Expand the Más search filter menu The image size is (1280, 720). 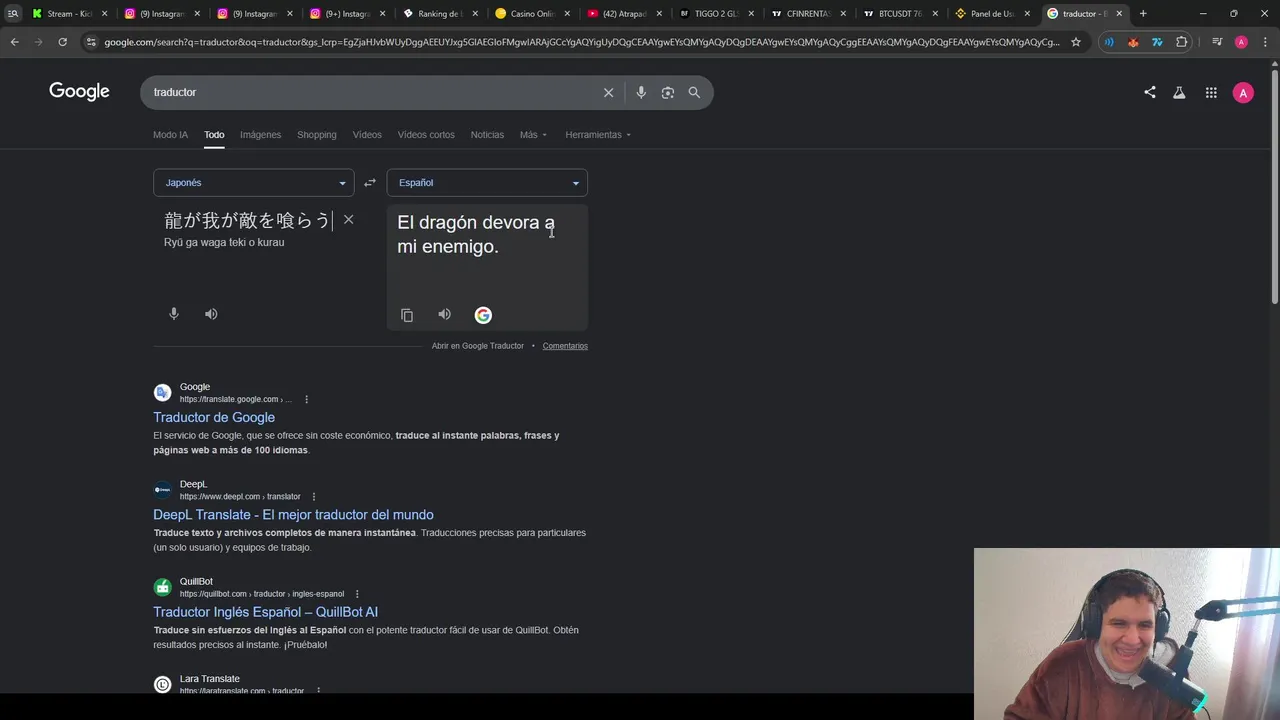coord(533,135)
